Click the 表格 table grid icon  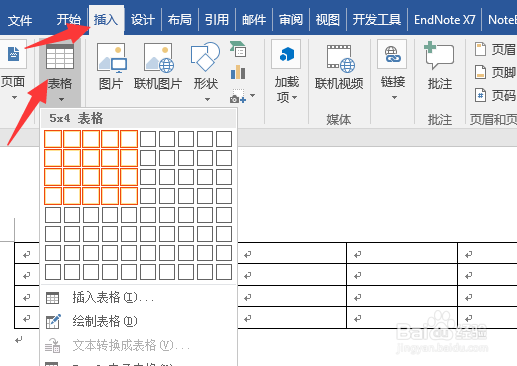pos(60,57)
